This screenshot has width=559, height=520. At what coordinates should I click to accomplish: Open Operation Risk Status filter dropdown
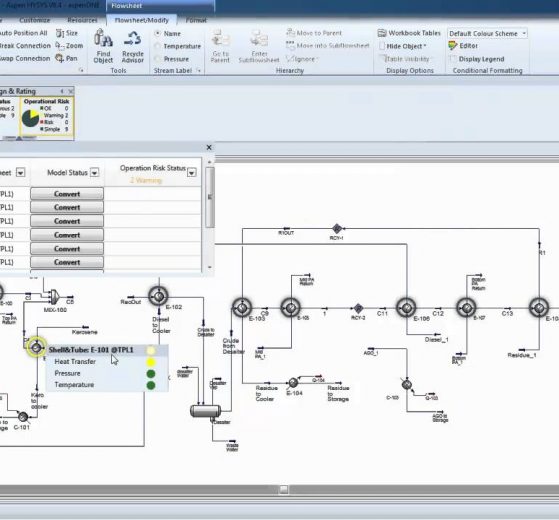tap(192, 173)
